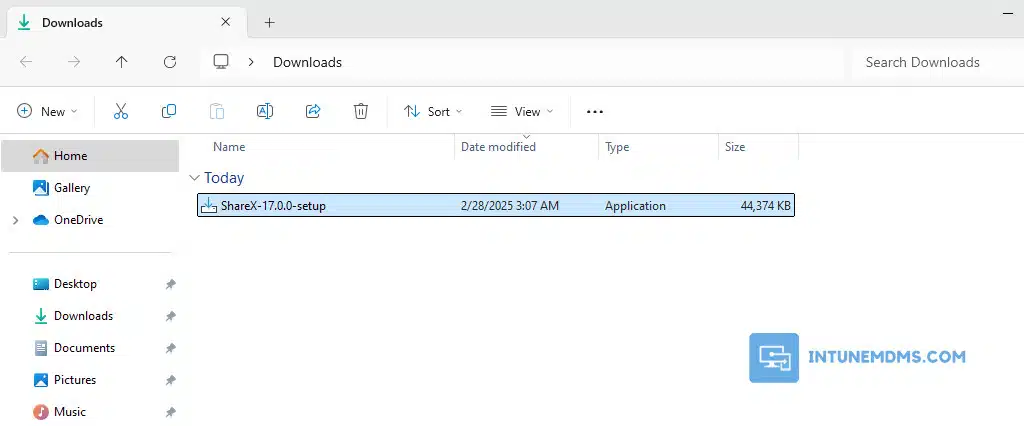Open the Sort dropdown

coord(432,111)
